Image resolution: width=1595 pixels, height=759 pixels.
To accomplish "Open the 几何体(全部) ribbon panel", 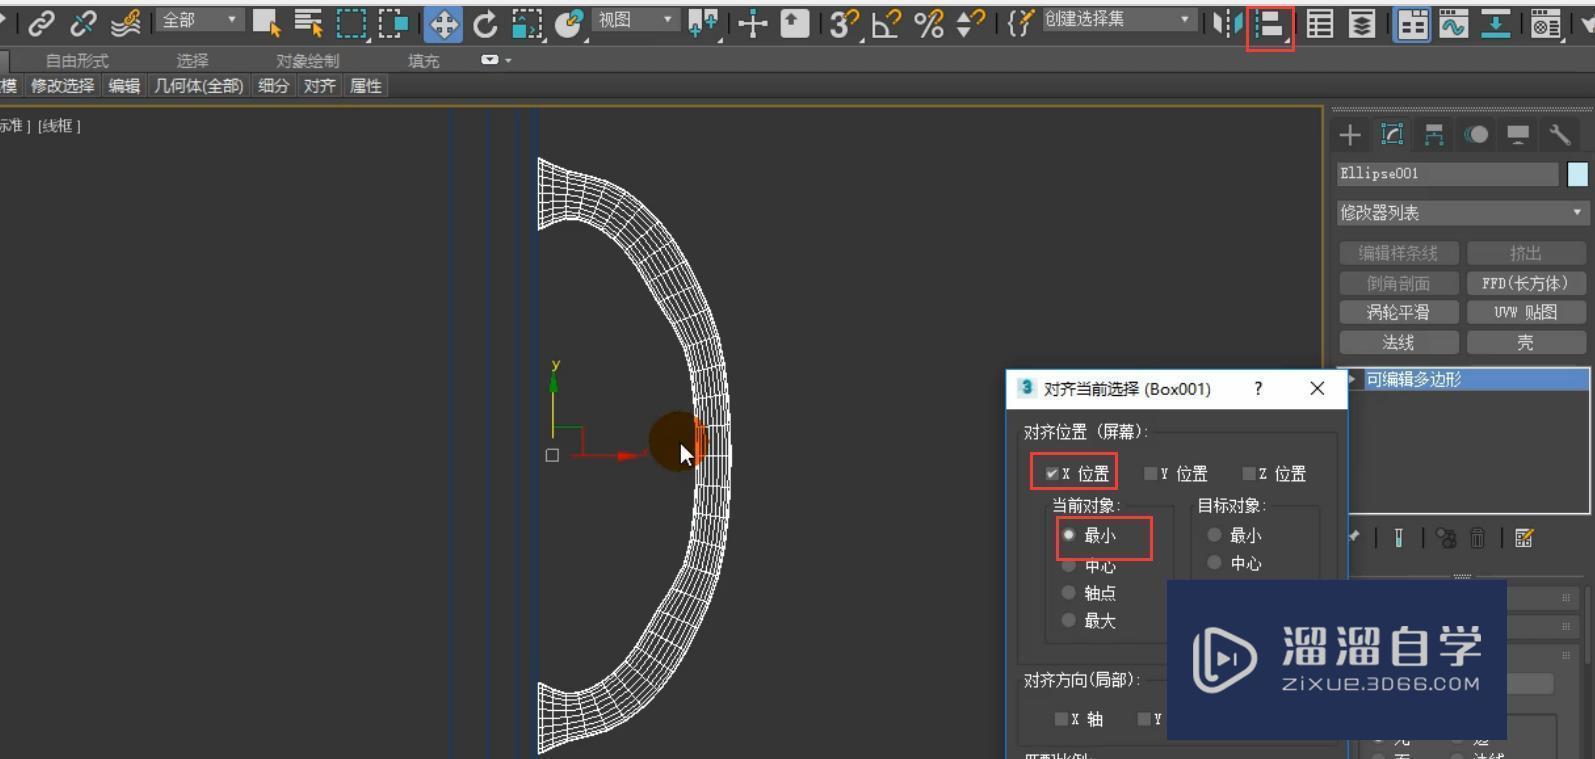I will 199,86.
